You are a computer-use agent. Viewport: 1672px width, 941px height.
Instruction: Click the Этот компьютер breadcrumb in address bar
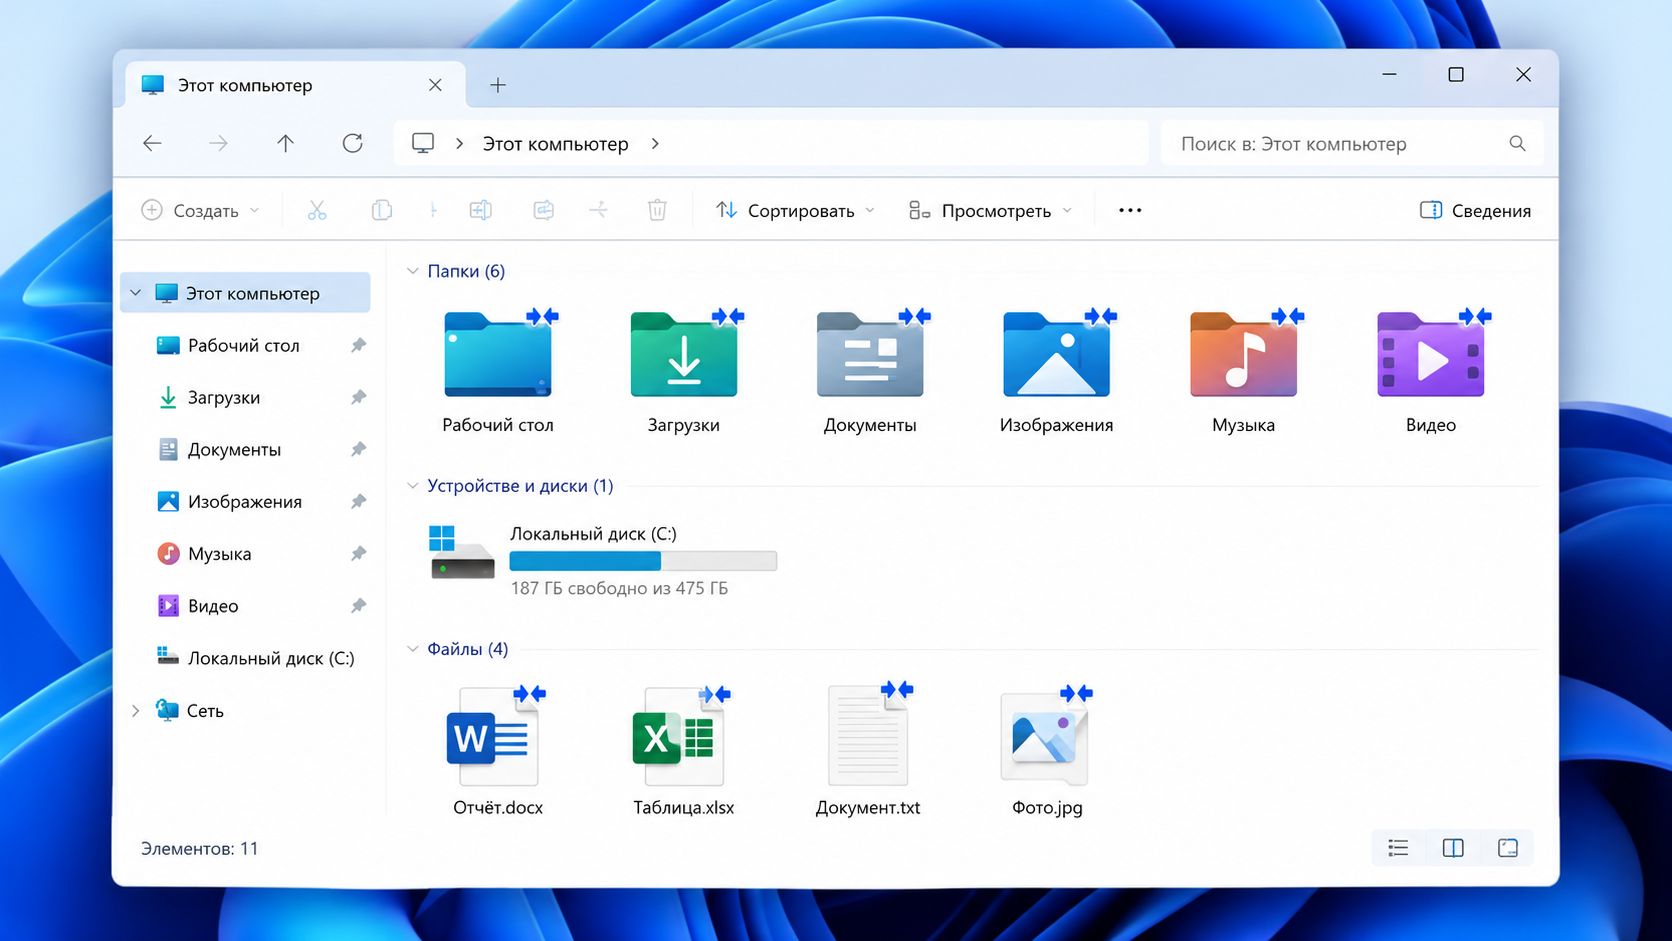pyautogui.click(x=556, y=144)
